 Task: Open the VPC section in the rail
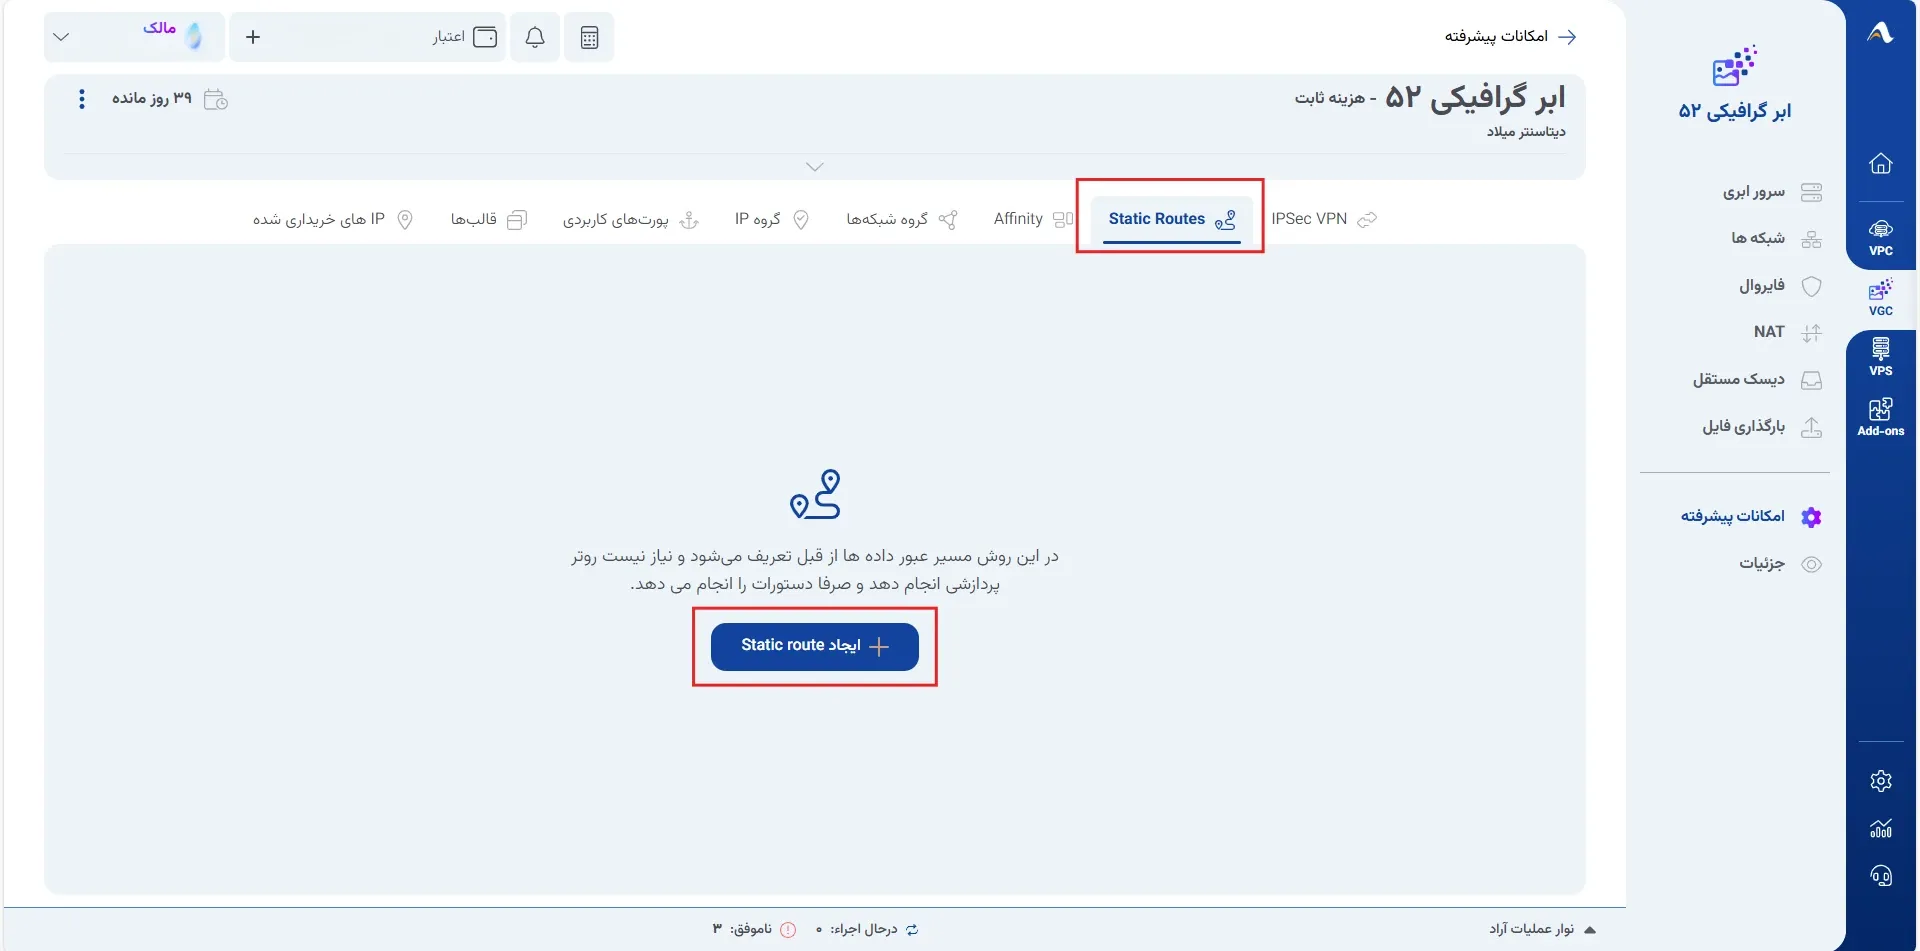[x=1880, y=238]
